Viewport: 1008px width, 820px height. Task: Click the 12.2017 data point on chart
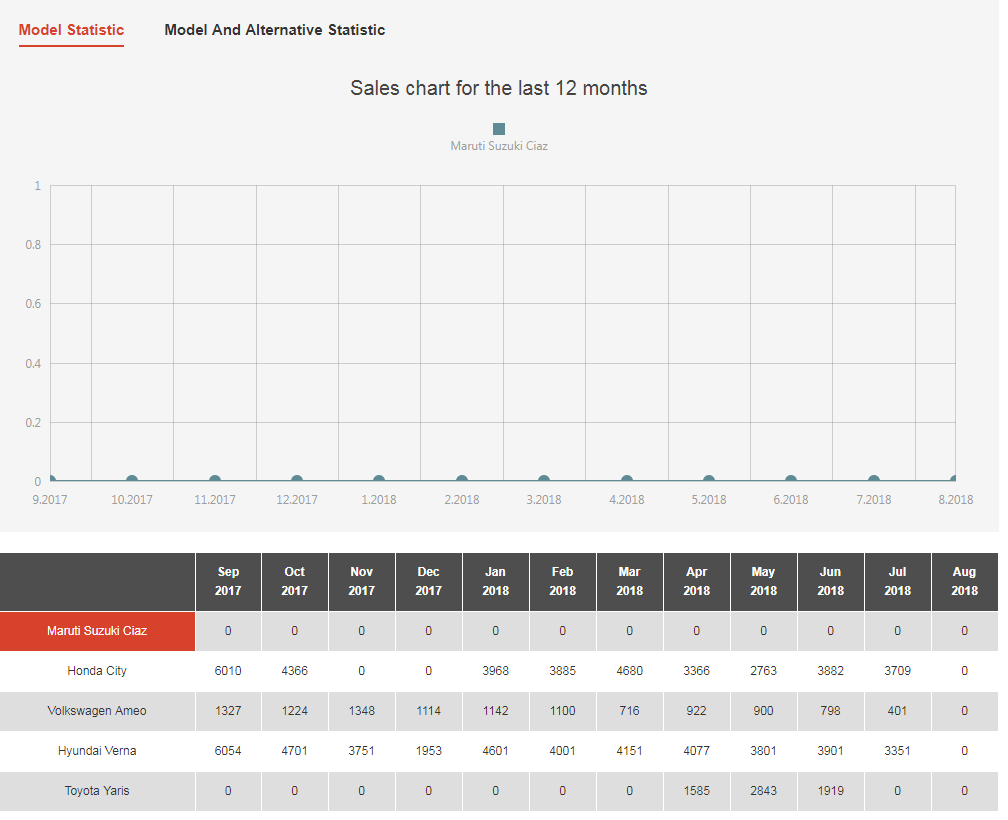coord(296,480)
